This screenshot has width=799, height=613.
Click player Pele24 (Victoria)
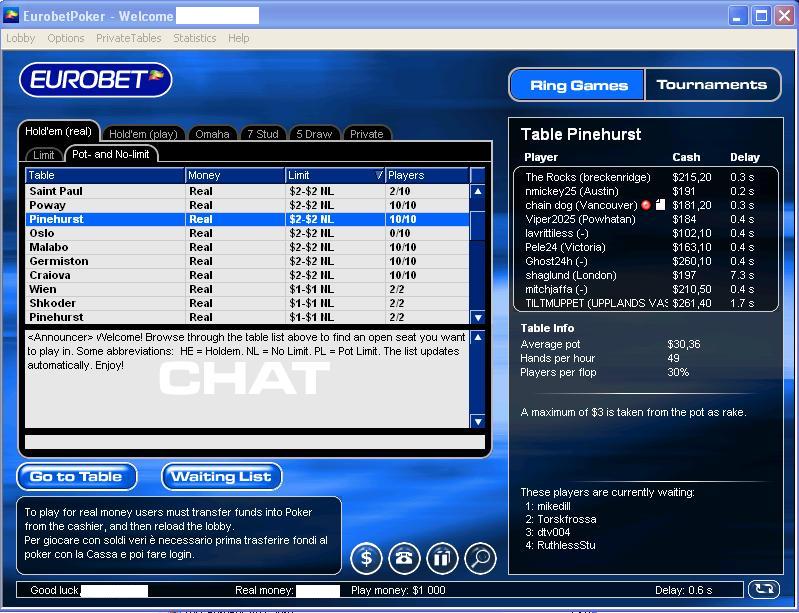pos(565,247)
